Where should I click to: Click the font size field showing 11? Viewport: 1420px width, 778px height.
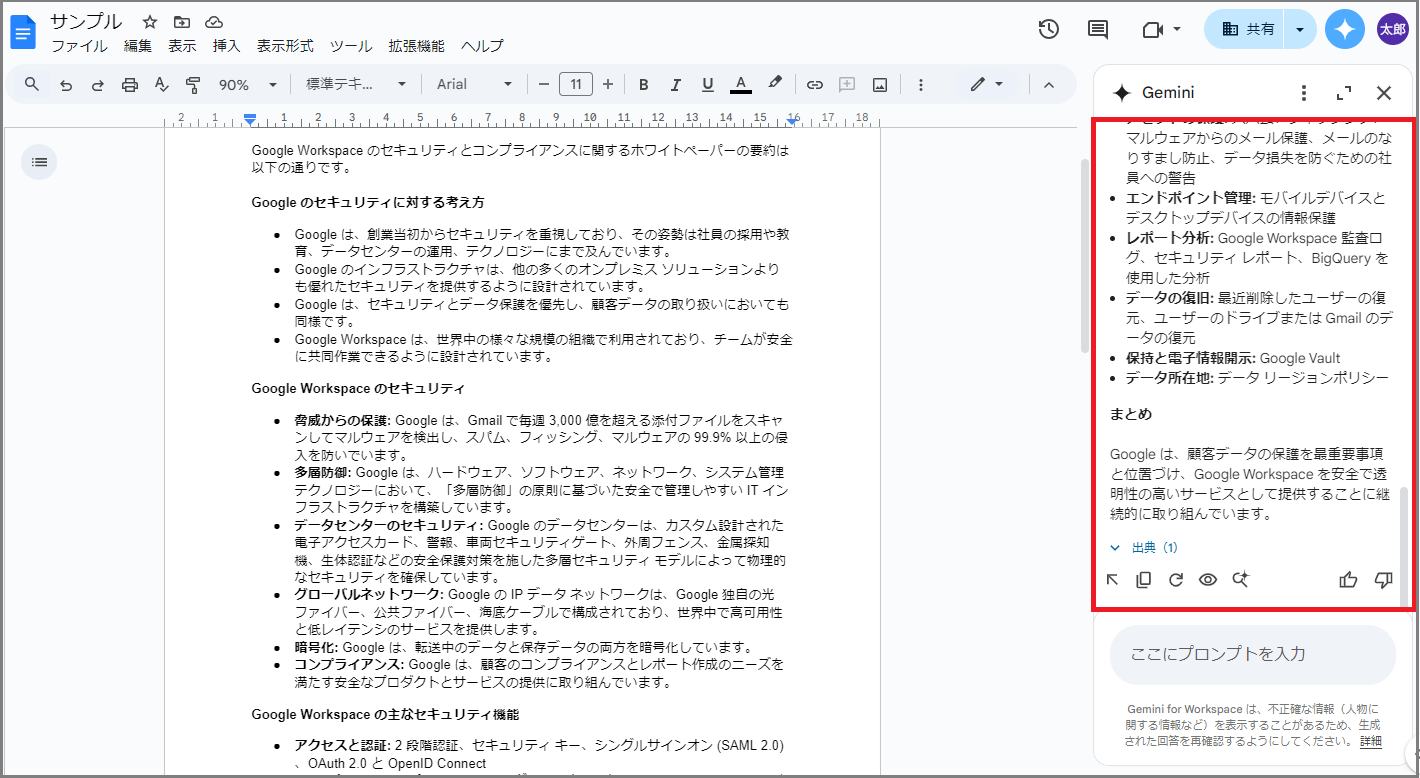(x=576, y=84)
